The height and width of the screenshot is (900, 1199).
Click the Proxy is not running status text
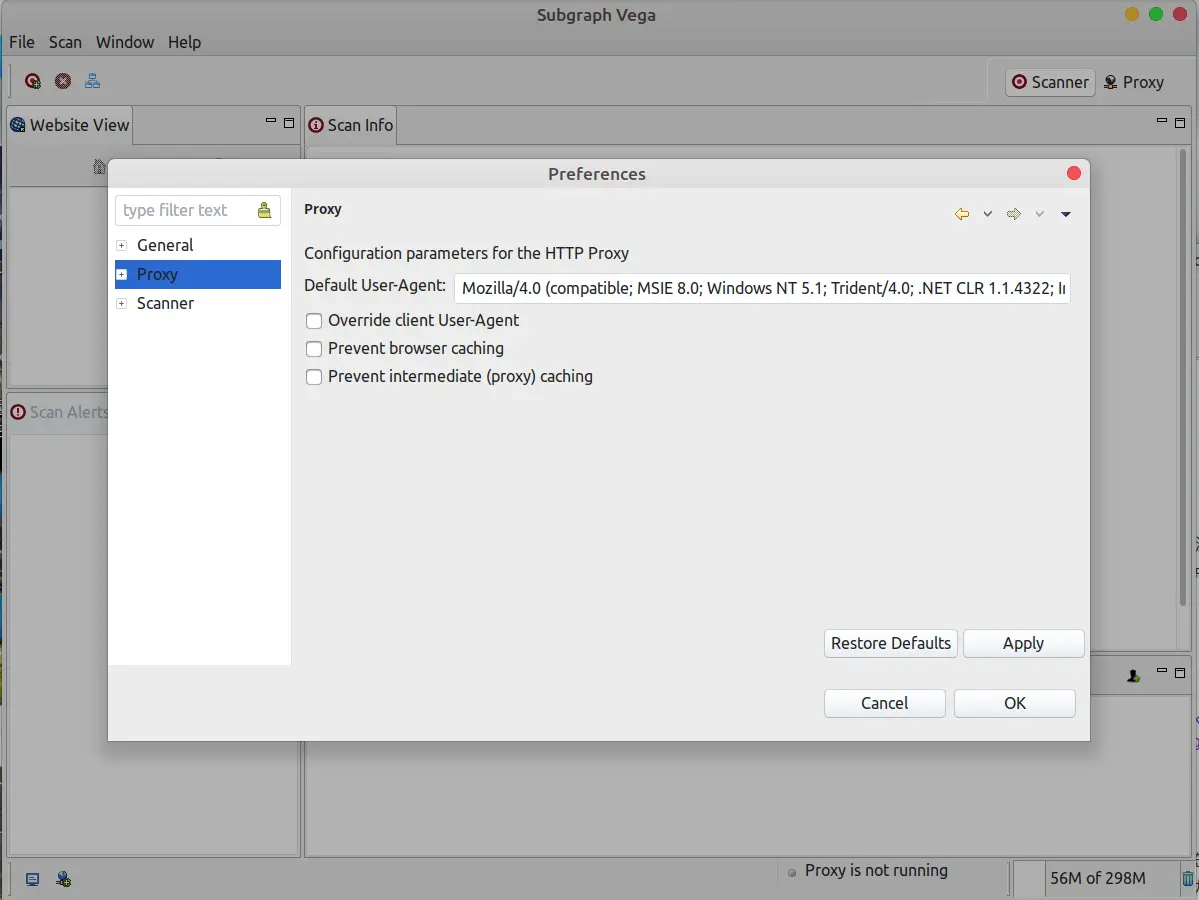coord(876,871)
